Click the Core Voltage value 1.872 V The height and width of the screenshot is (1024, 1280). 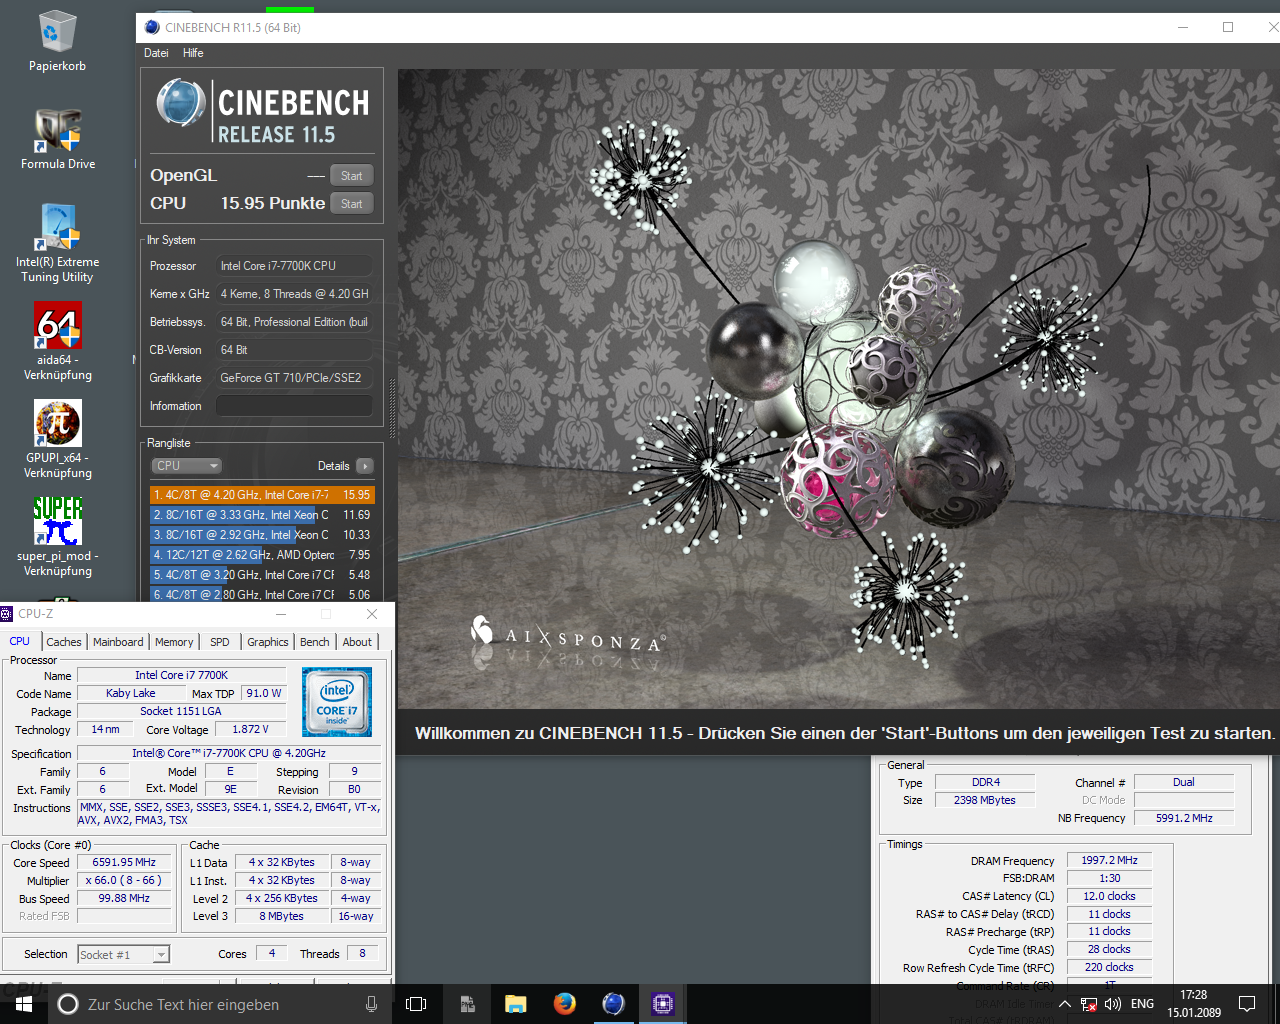click(252, 729)
